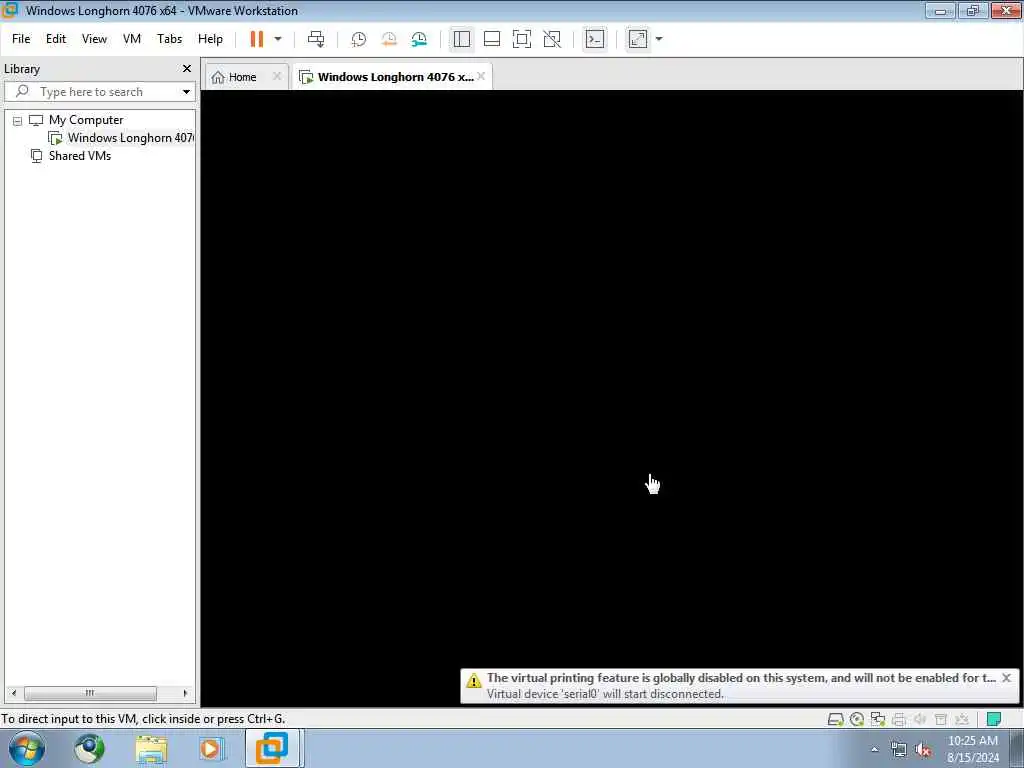Show the console view
The image size is (1024, 768).
pos(595,39)
